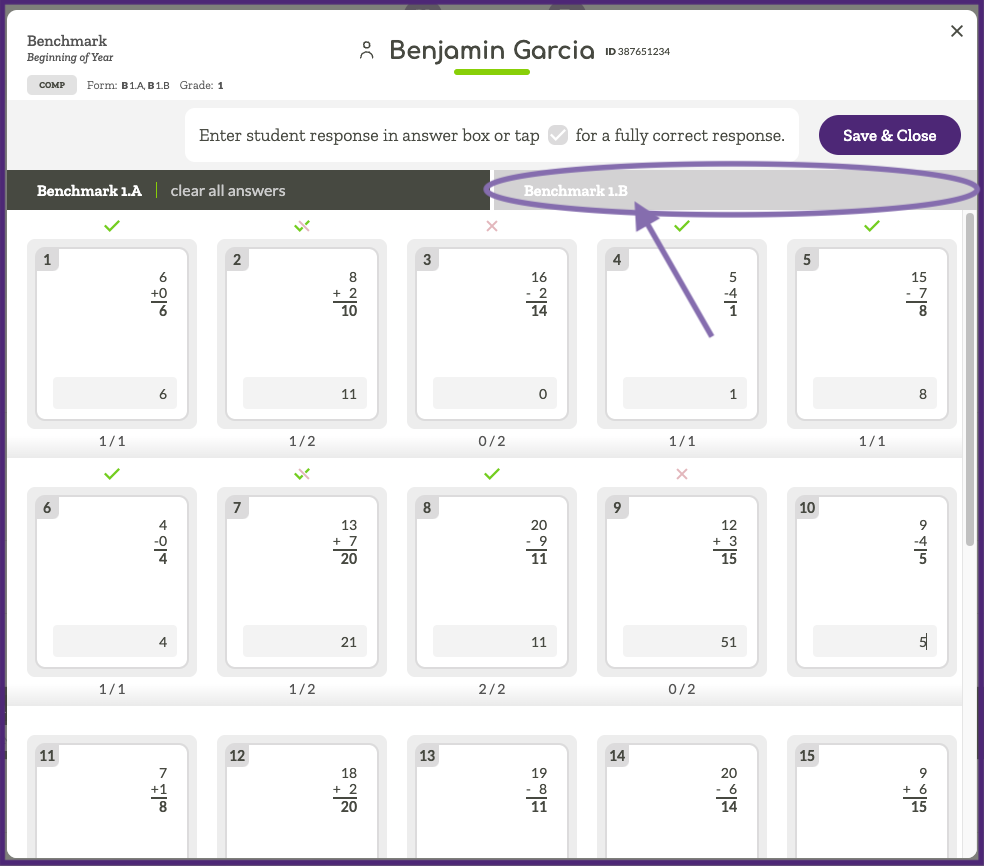Click the vertical scrollbar on the right
The width and height of the screenshot is (984, 866).
pos(969,380)
